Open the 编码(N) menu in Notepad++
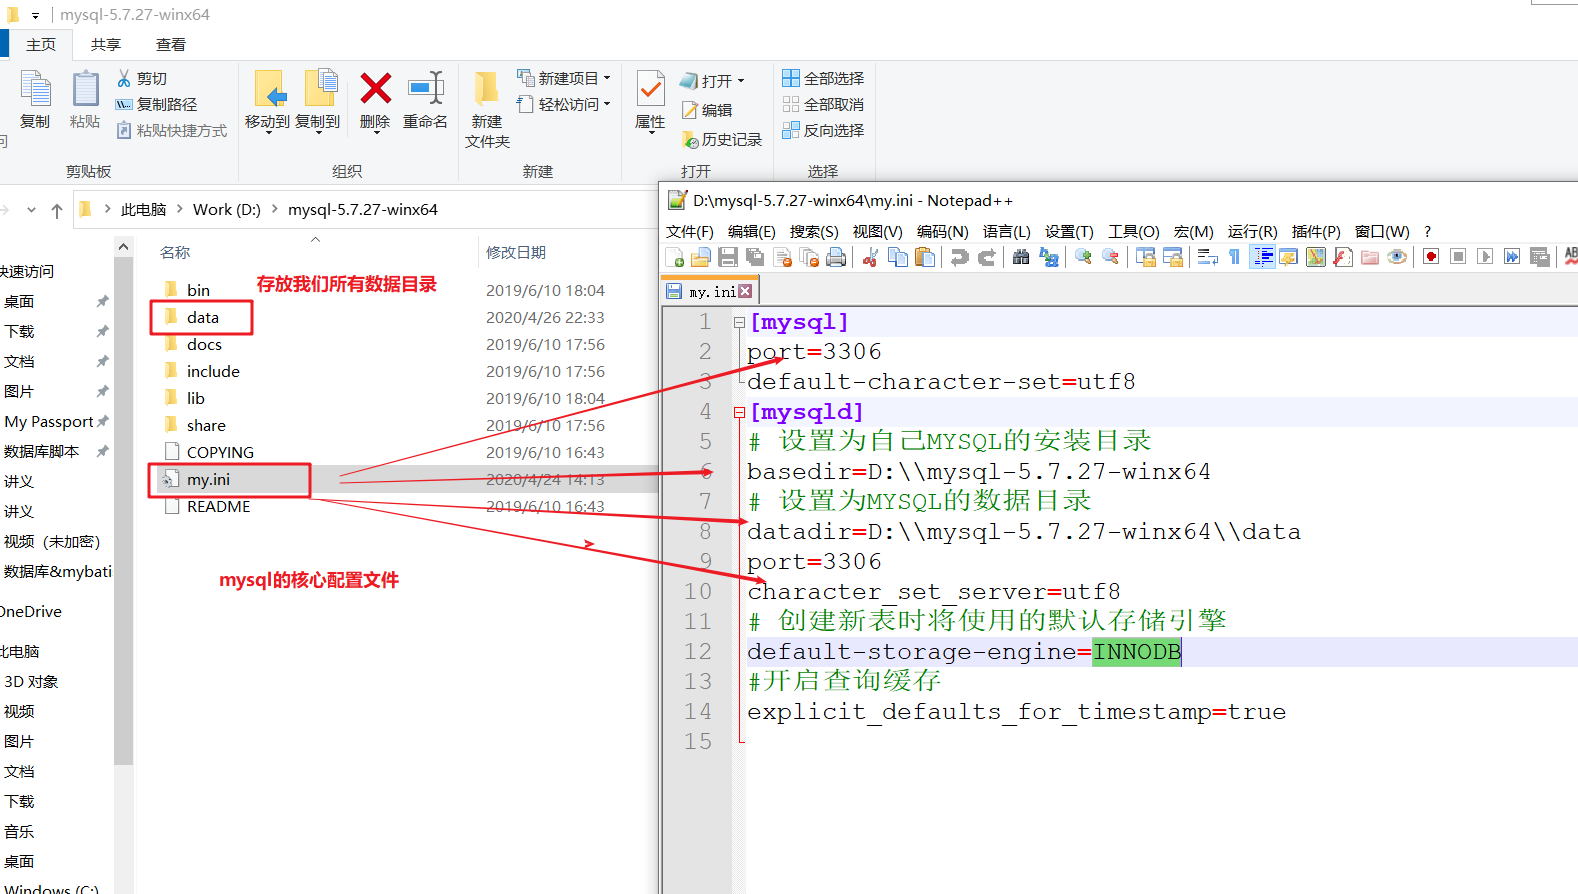The height and width of the screenshot is (894, 1578). pyautogui.click(x=943, y=231)
